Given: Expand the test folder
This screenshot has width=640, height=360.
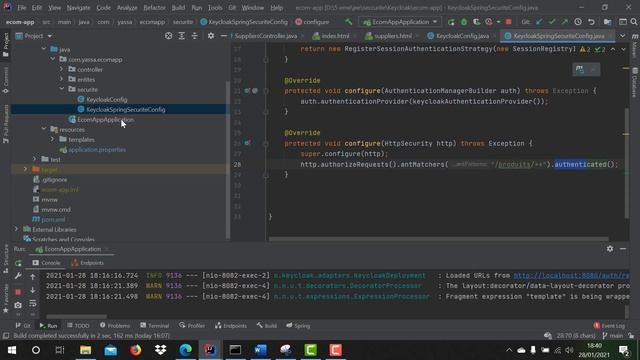Looking at the screenshot, I should (x=35, y=159).
